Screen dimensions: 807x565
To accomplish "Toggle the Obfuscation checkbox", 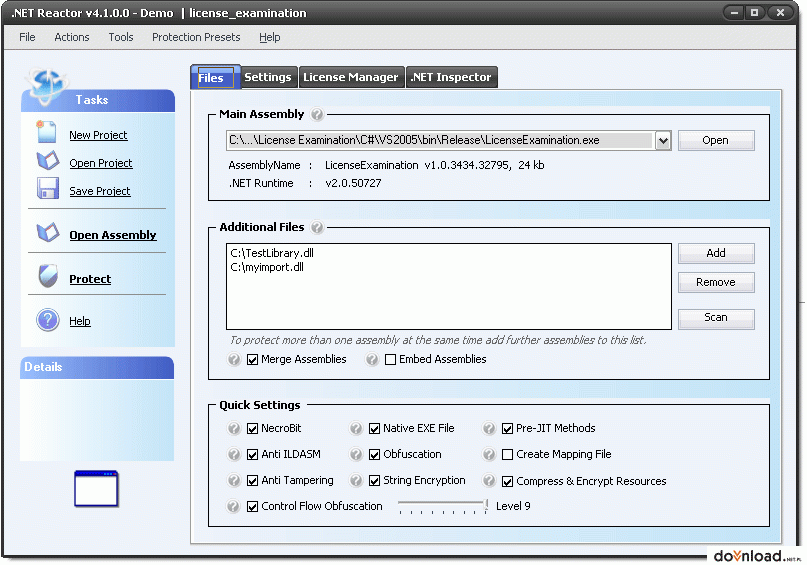I will [x=374, y=455].
